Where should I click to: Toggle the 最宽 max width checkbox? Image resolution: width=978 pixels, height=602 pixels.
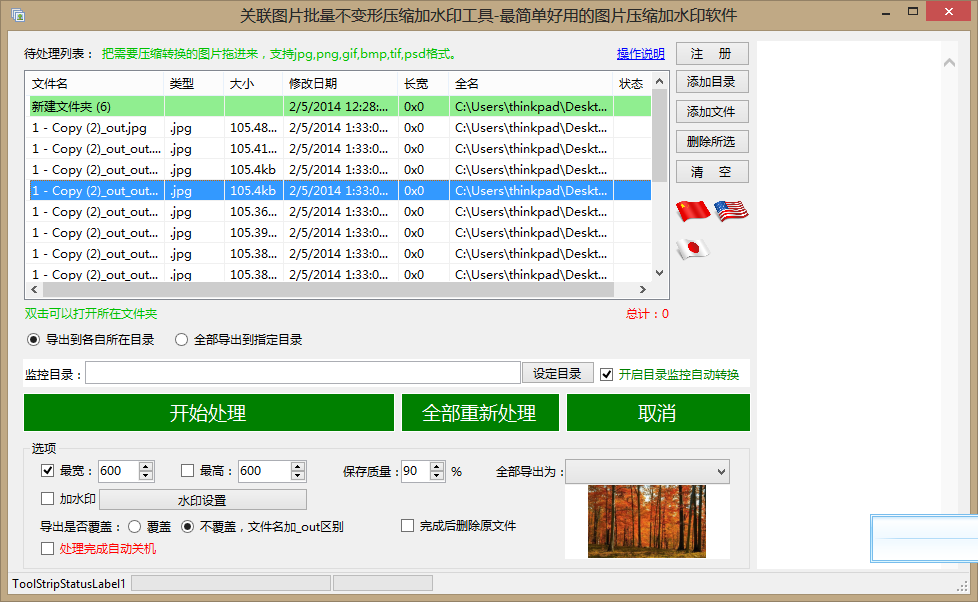click(47, 470)
